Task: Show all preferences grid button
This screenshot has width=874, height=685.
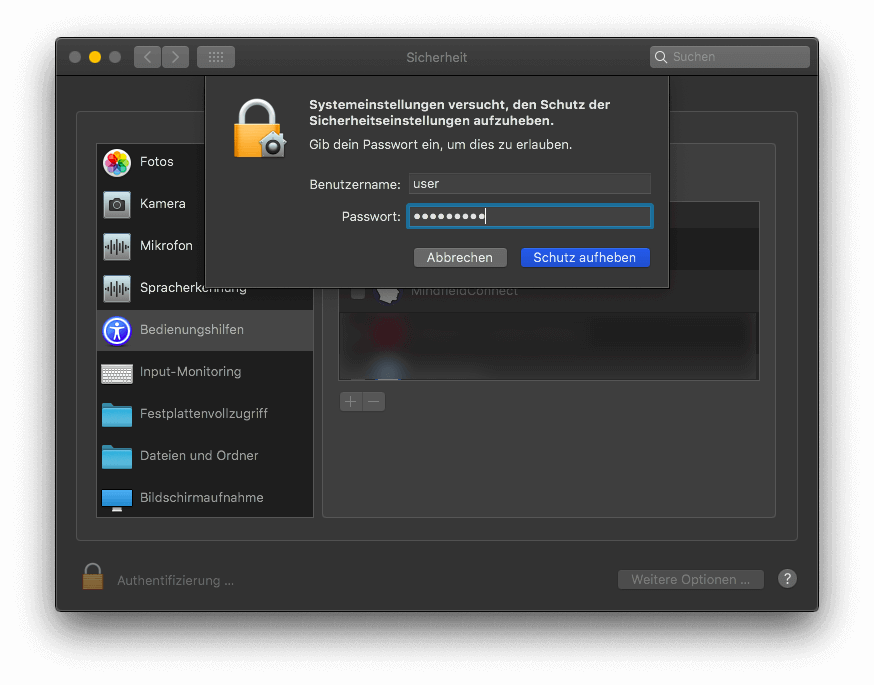Action: pyautogui.click(x=216, y=57)
